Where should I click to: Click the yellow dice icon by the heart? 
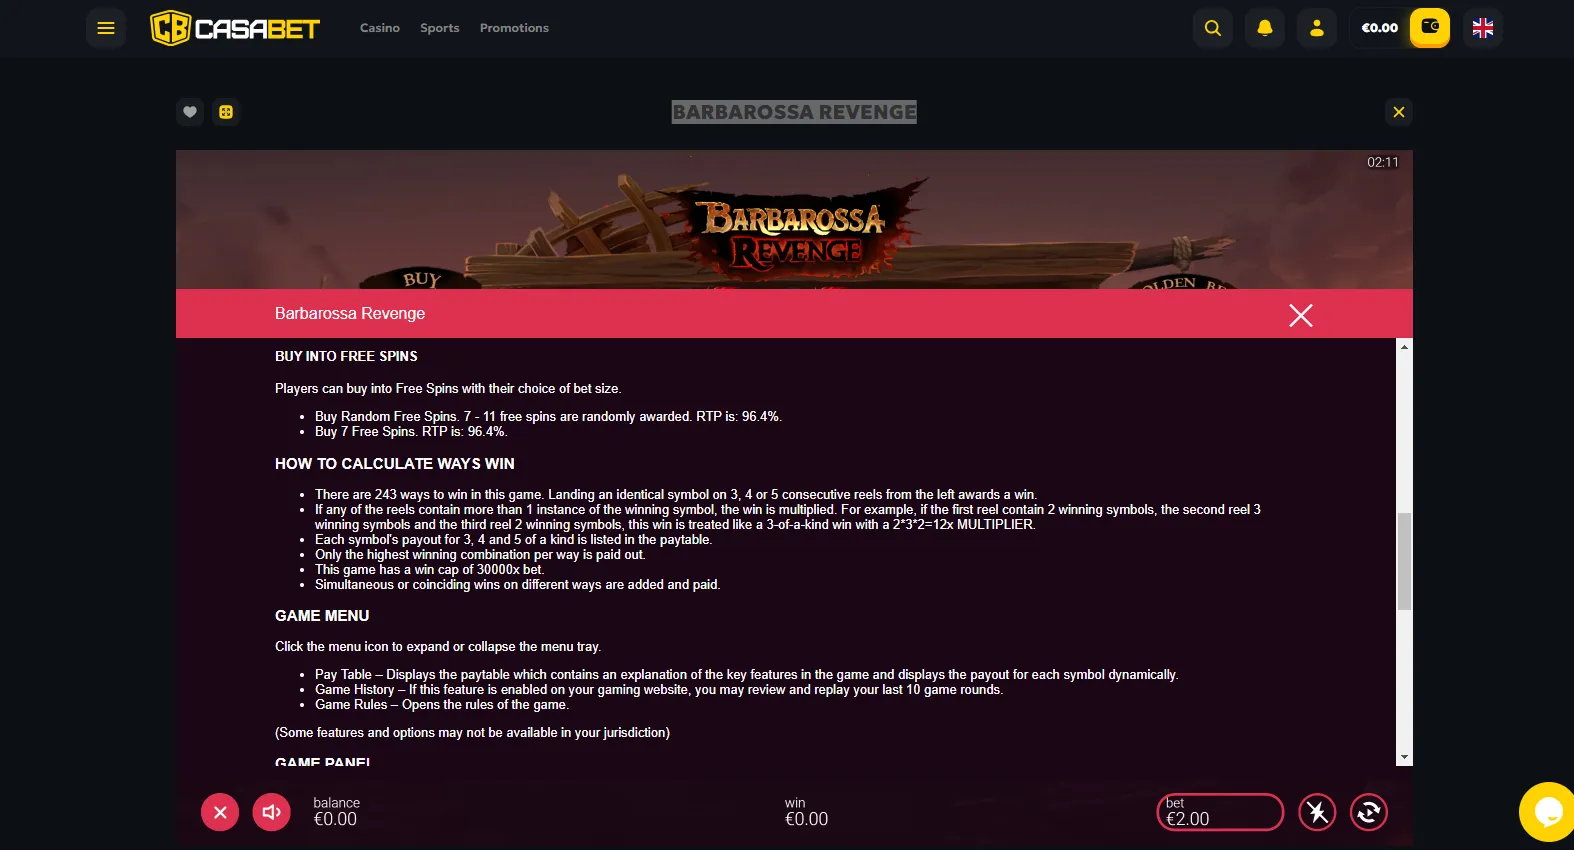226,112
